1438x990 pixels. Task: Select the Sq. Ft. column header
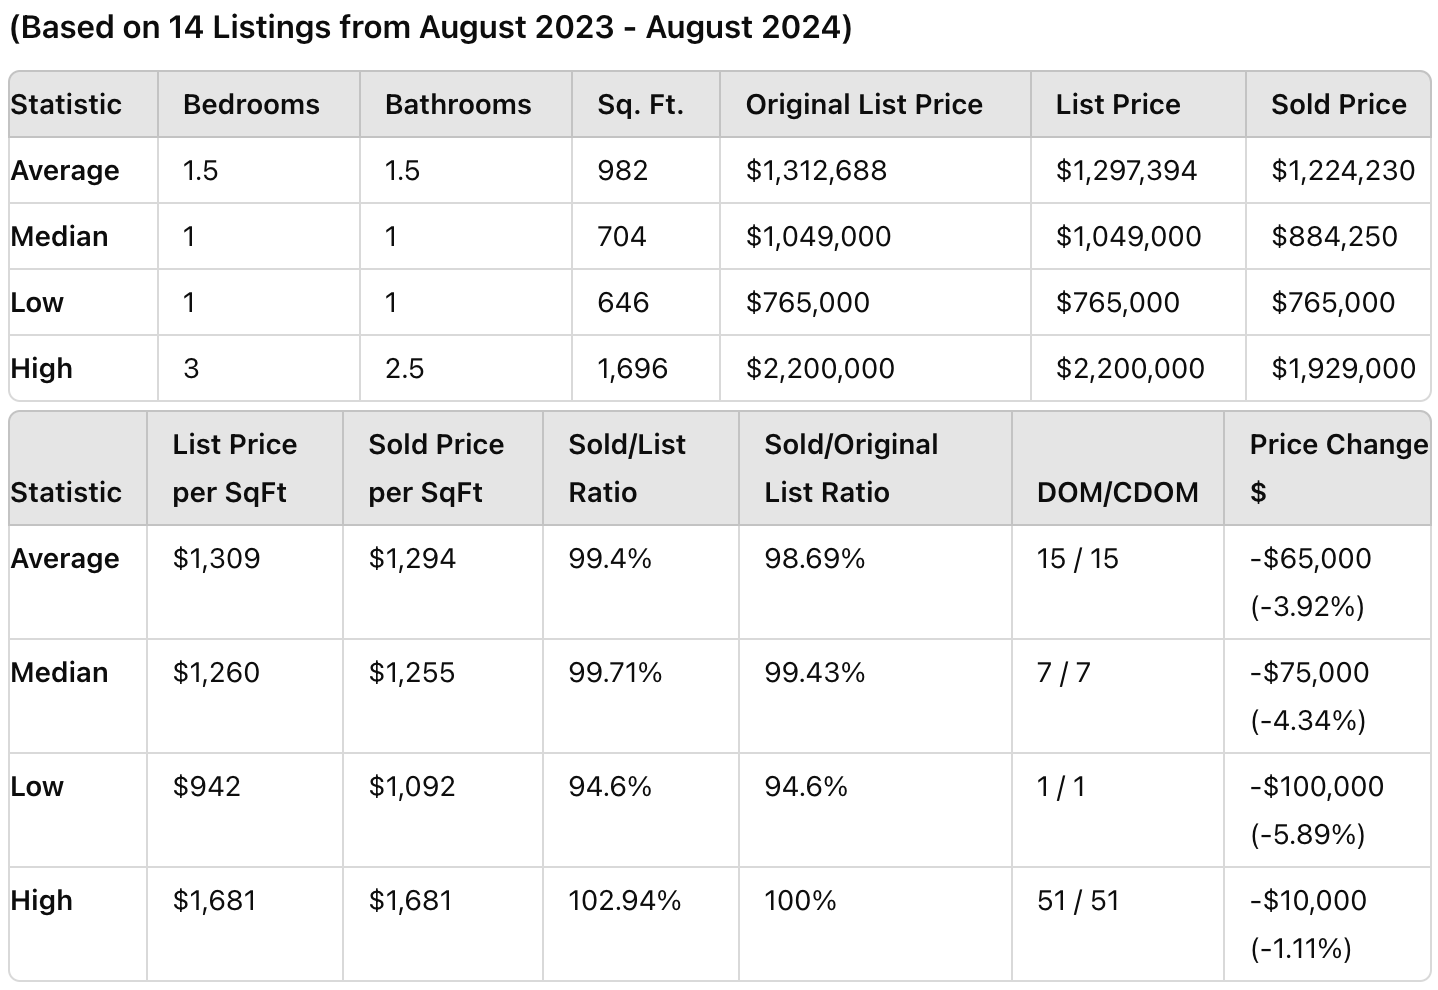click(640, 104)
